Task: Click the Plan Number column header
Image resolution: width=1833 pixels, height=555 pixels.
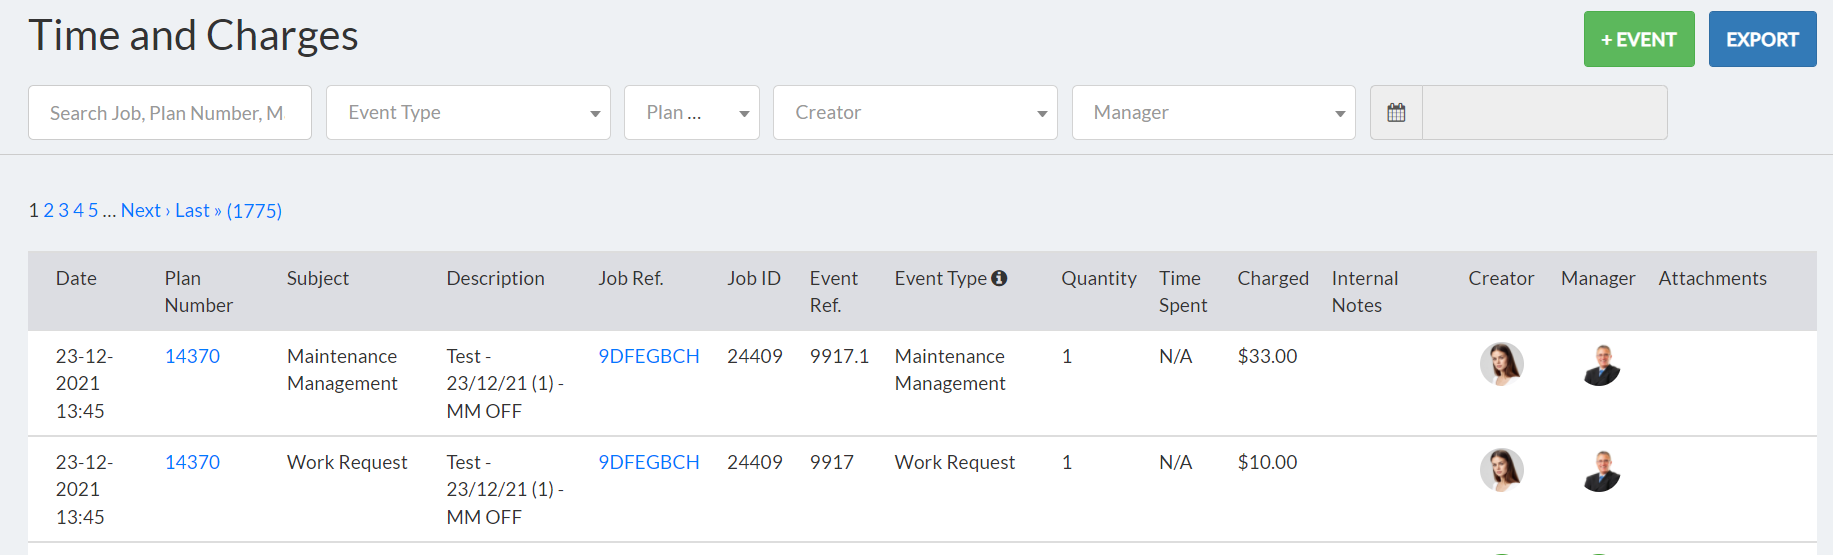Action: tap(199, 291)
